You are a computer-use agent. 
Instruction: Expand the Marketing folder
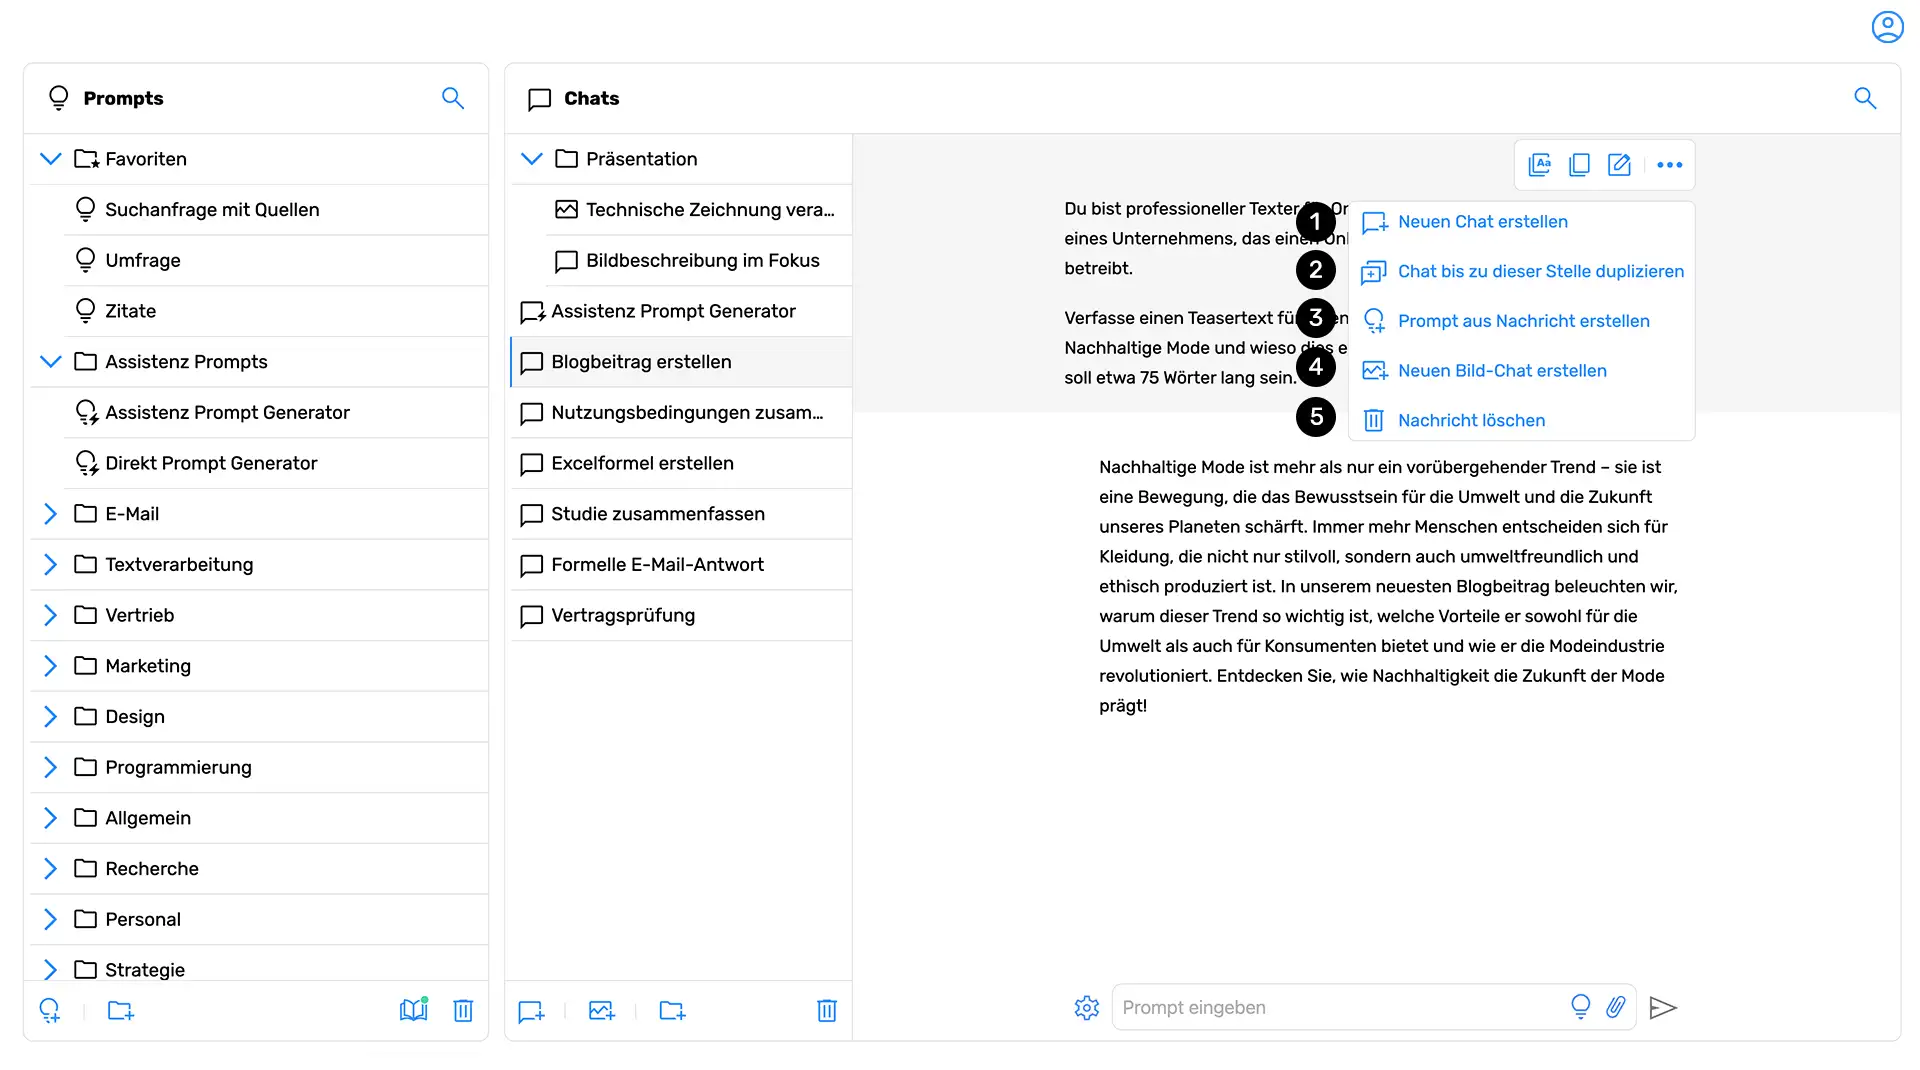51,666
